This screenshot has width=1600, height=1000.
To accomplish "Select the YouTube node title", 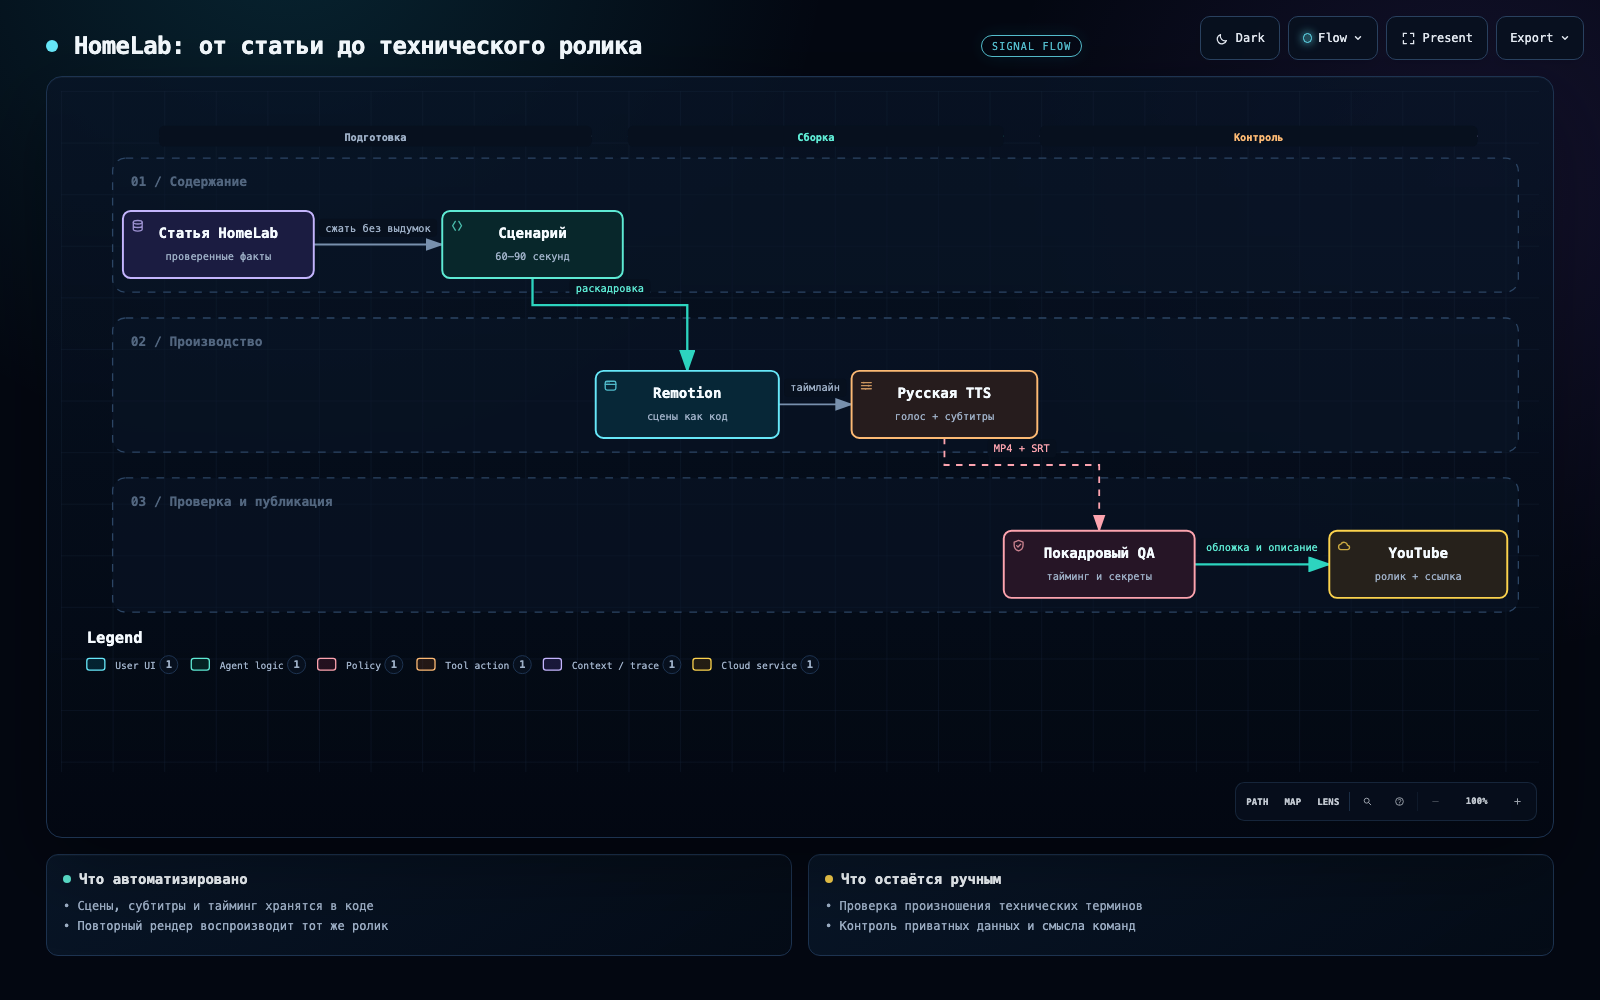I will [1418, 553].
